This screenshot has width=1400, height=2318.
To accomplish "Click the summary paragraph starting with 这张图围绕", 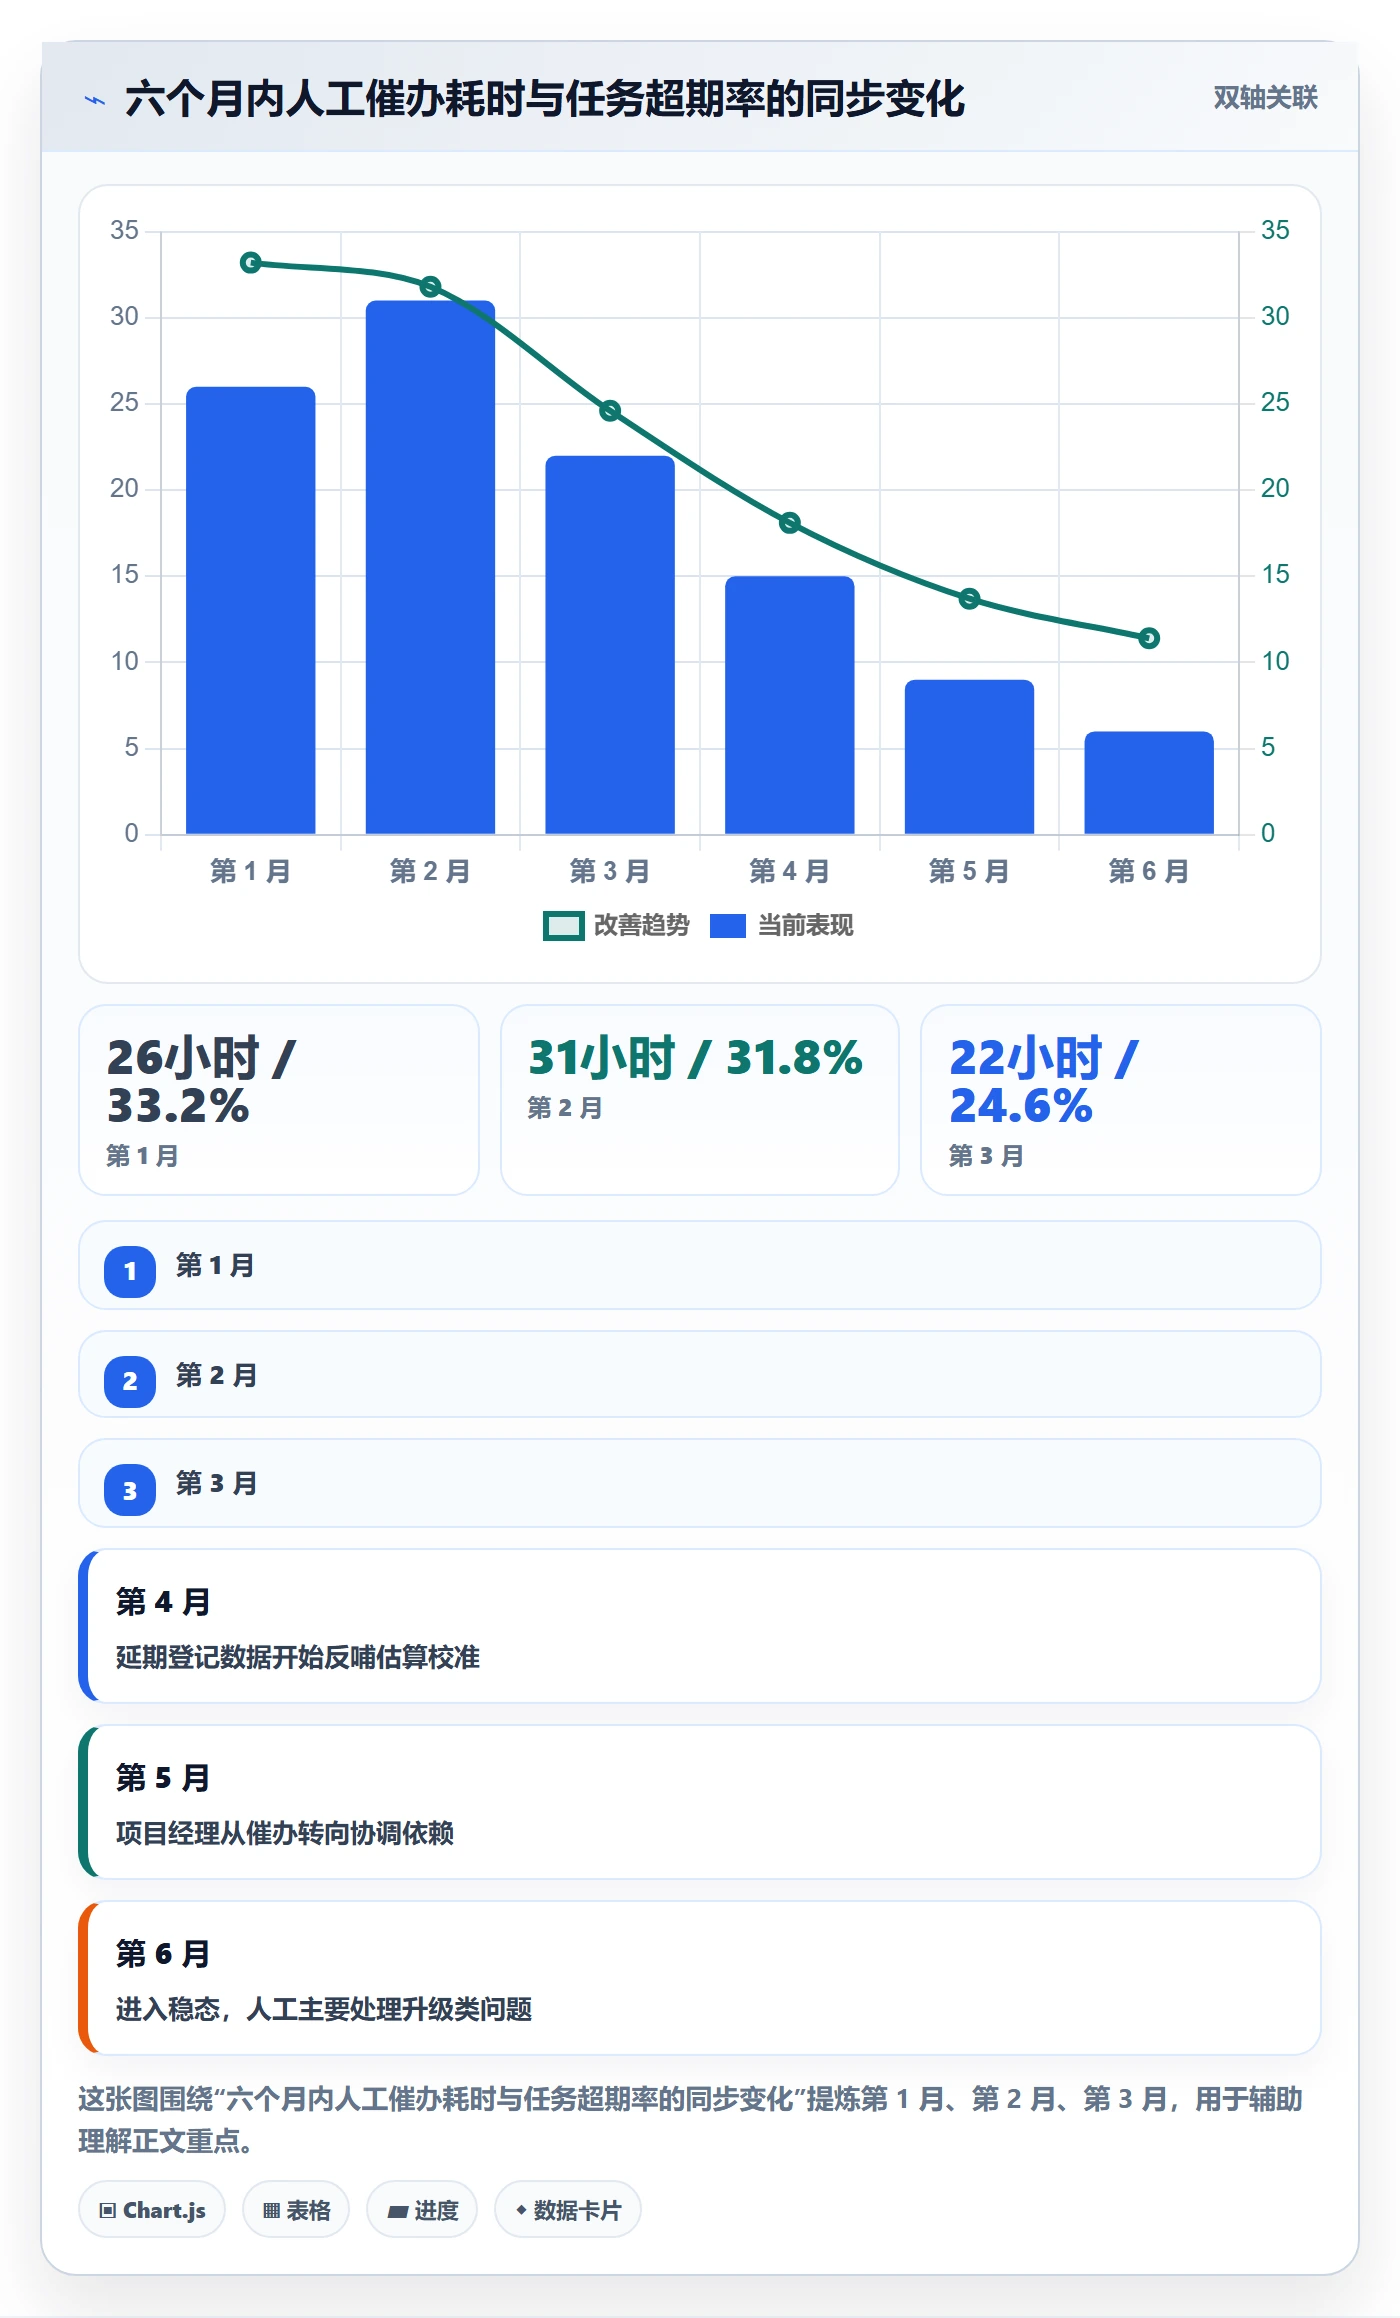I will click(x=690, y=2119).
